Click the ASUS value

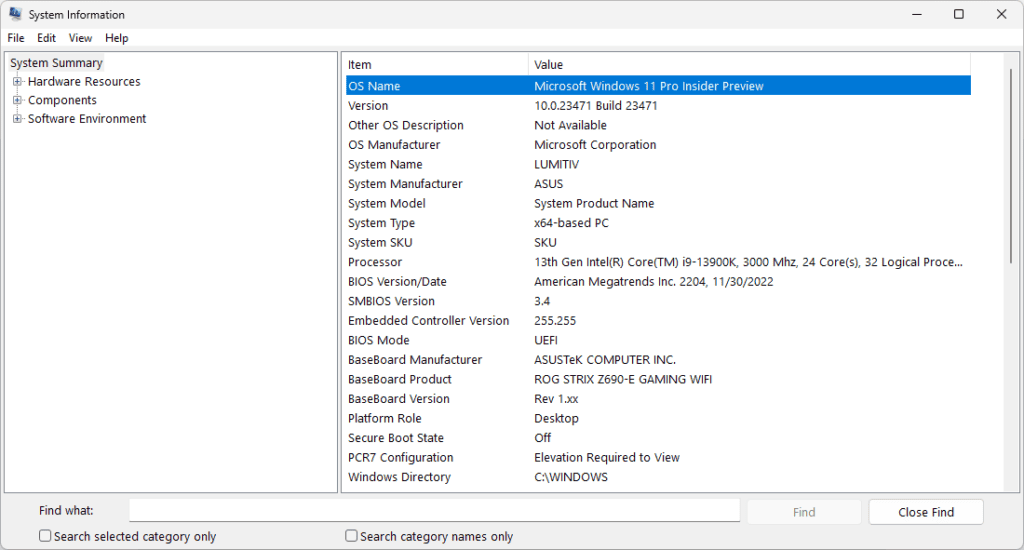(549, 184)
